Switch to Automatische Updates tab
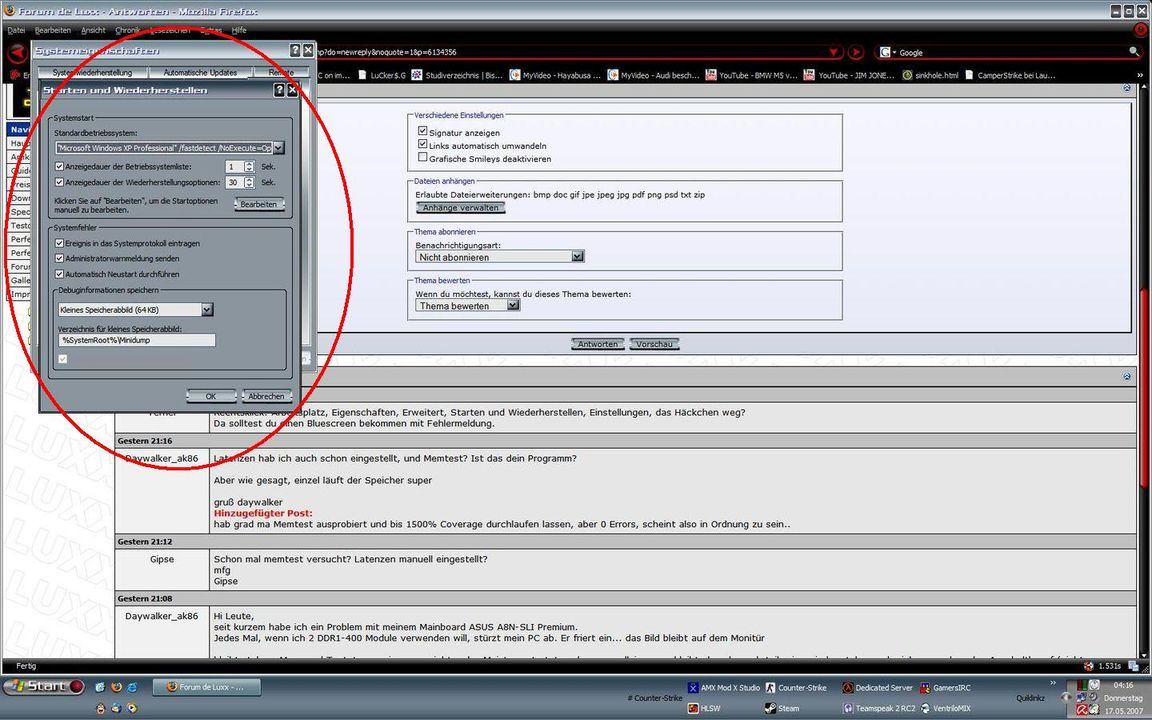 tap(200, 73)
